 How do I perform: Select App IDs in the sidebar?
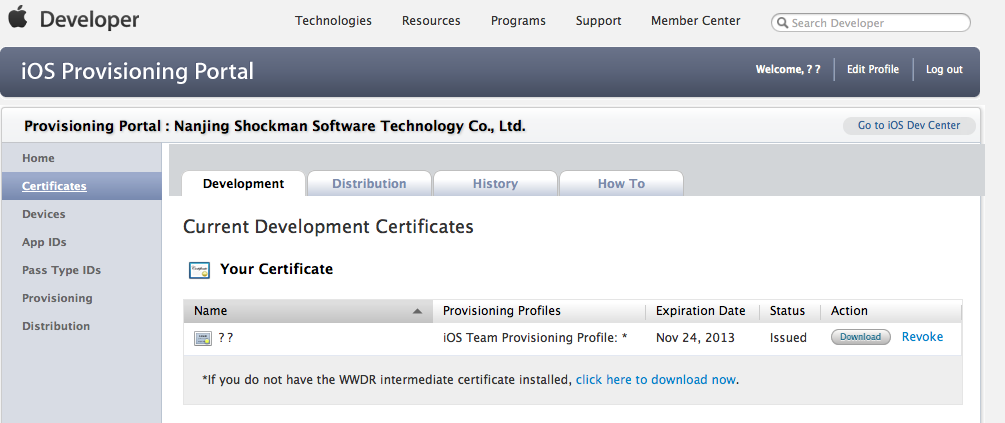(81, 242)
